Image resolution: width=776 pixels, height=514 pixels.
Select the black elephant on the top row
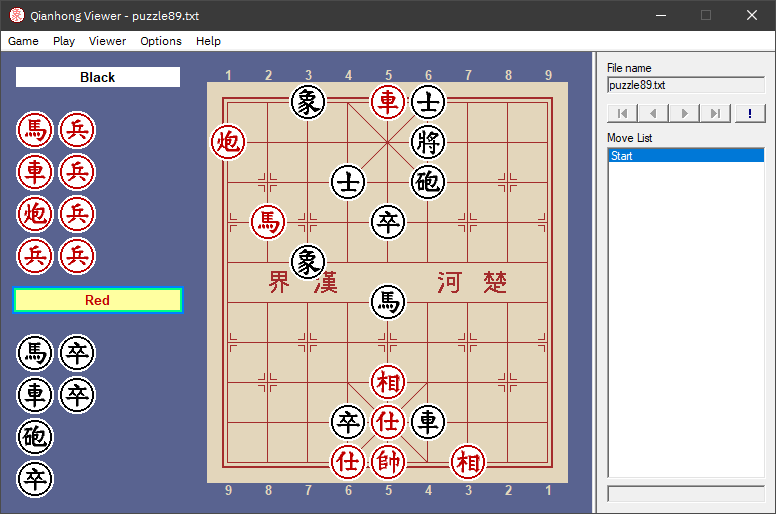(x=308, y=102)
